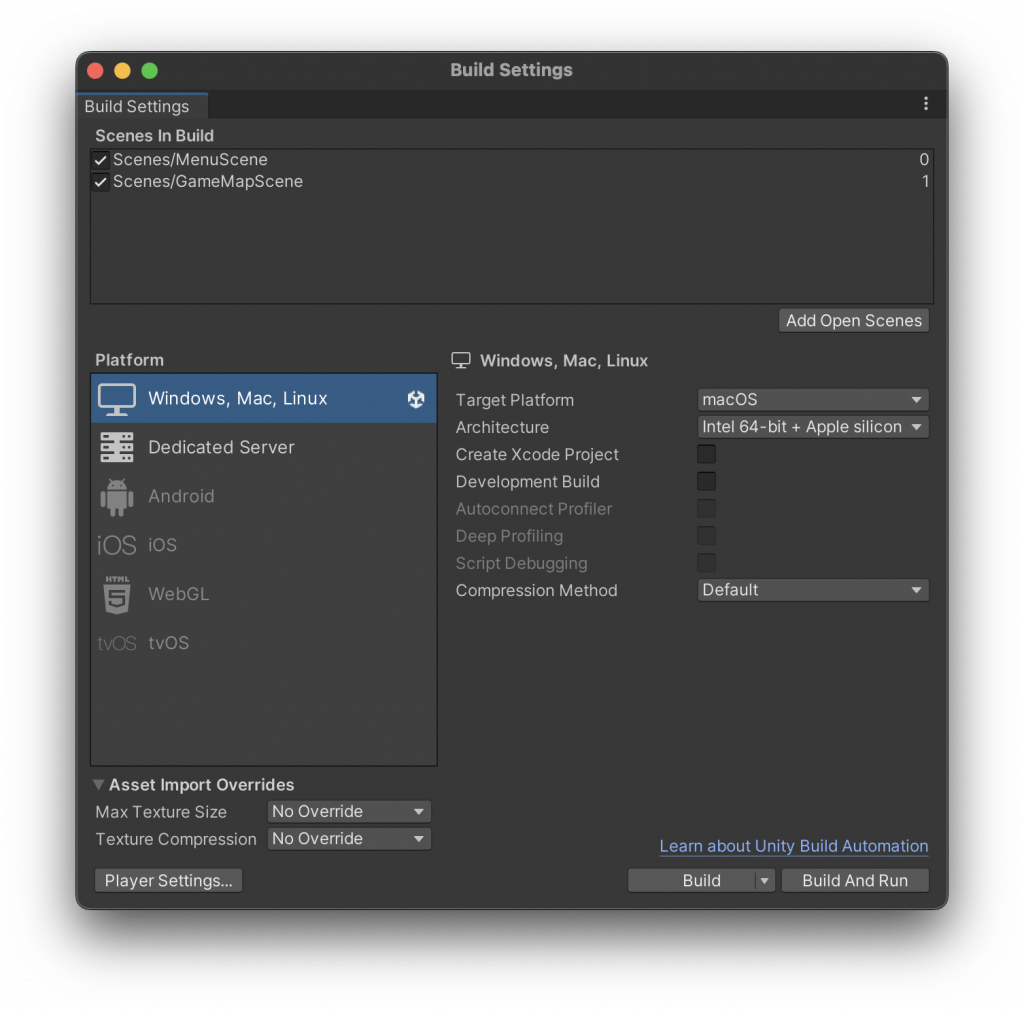The width and height of the screenshot is (1024, 1010).
Task: Toggle the Autoconnect Profiler checkbox
Action: click(707, 509)
